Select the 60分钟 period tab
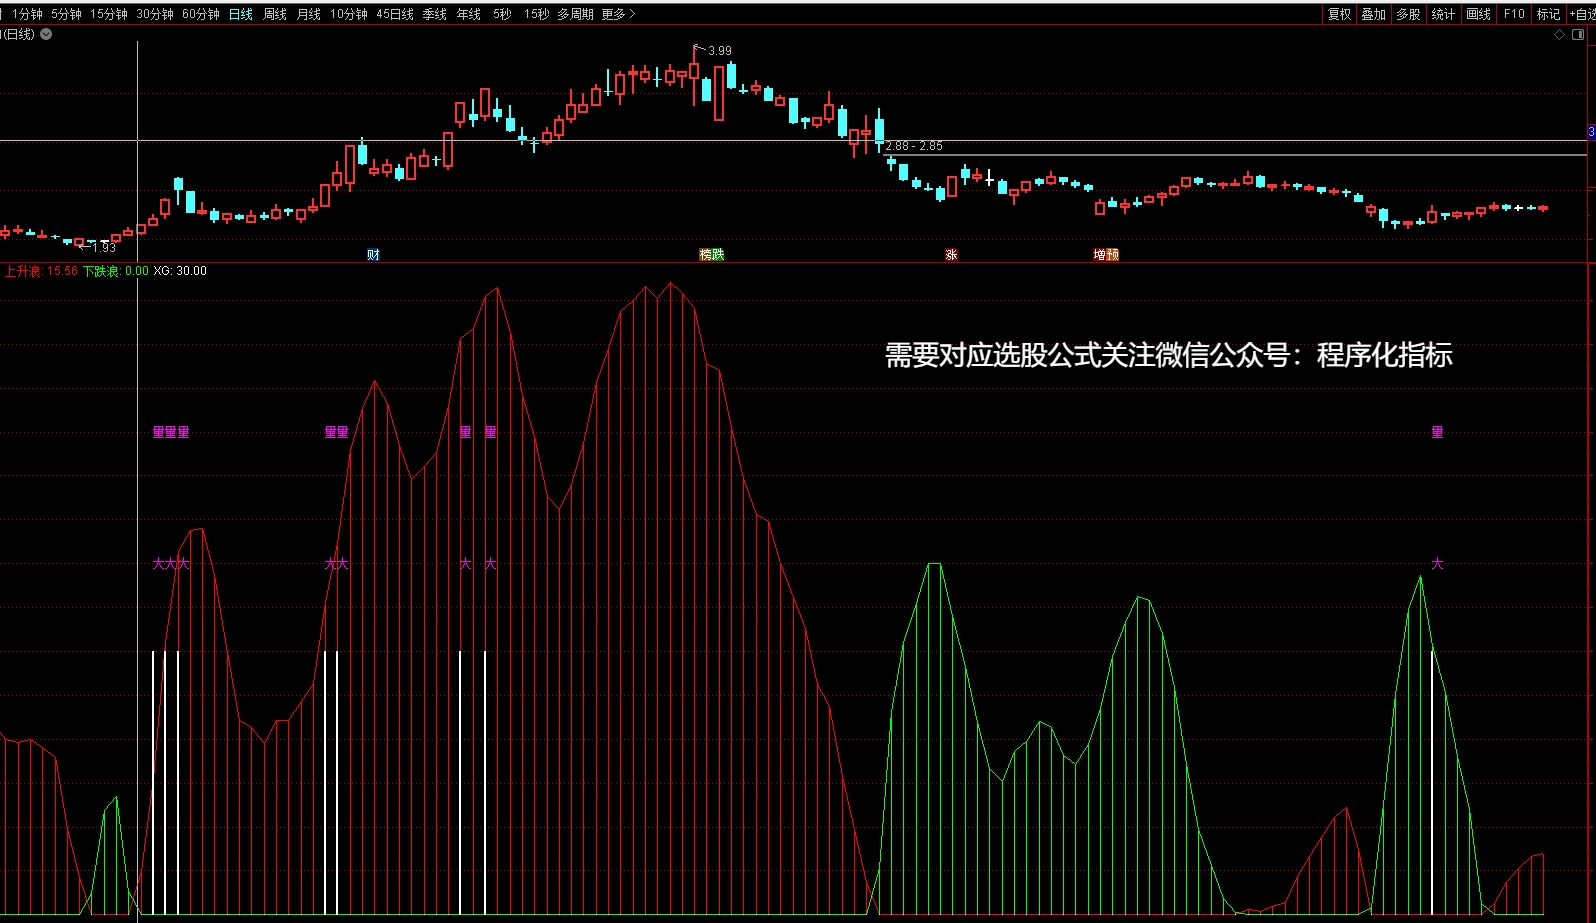This screenshot has width=1596, height=923. [201, 14]
